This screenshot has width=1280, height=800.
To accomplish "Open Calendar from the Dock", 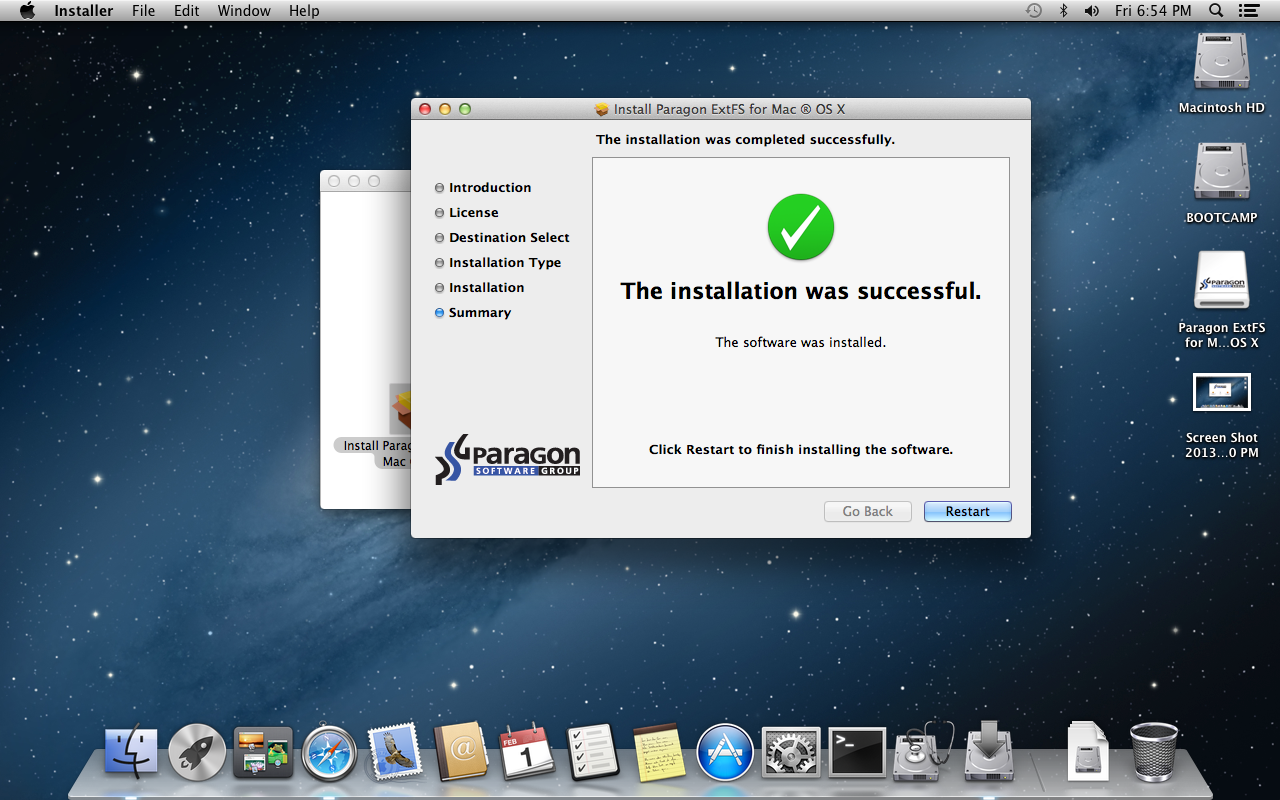I will point(526,752).
